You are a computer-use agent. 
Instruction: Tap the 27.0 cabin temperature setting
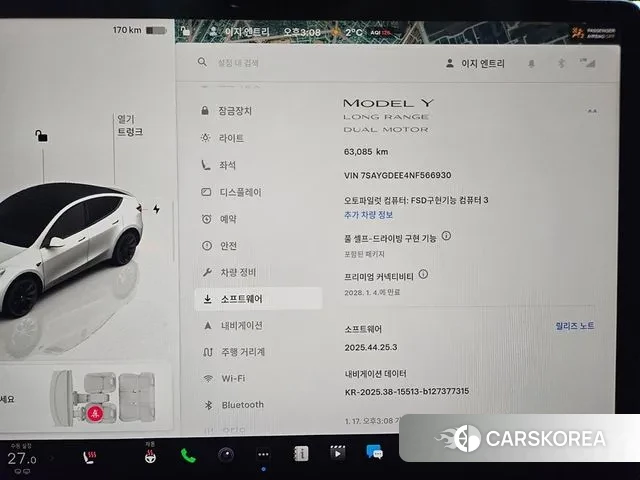click(22, 459)
